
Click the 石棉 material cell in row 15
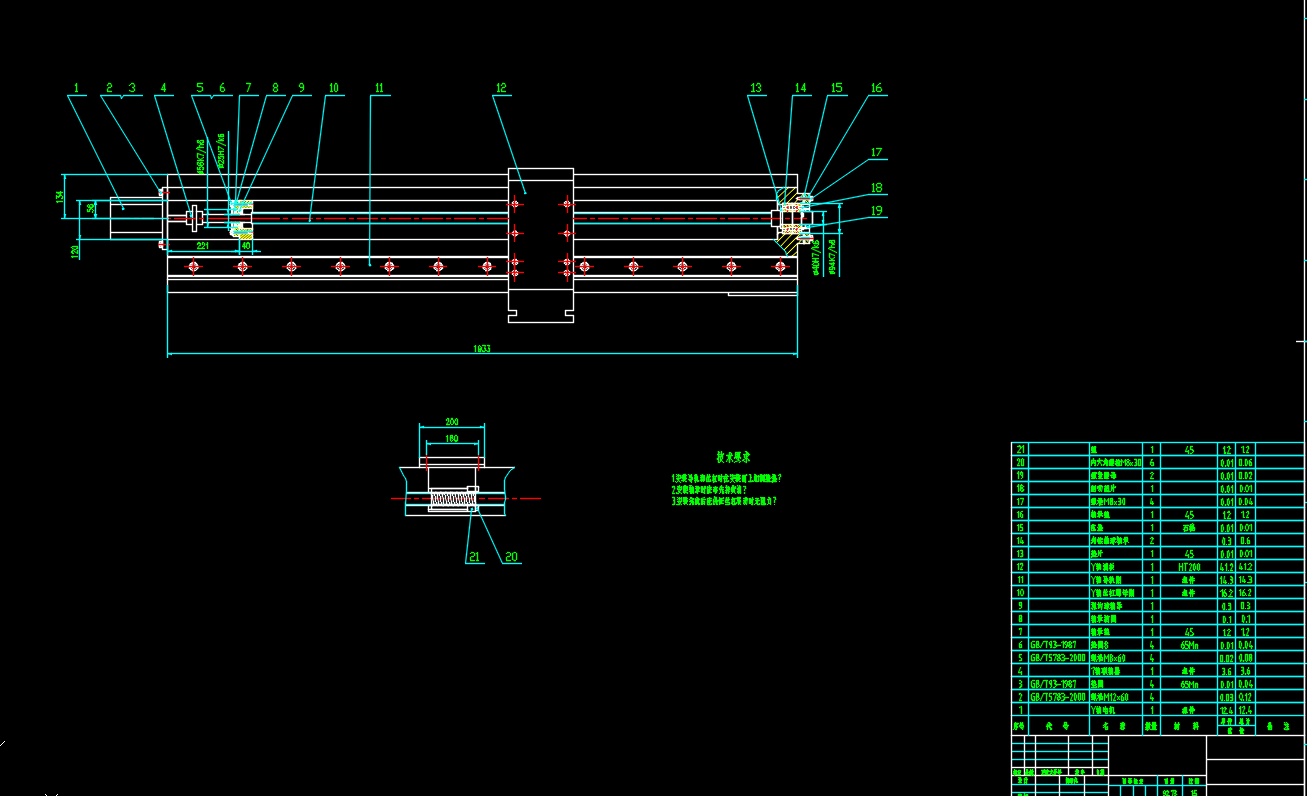(1188, 528)
